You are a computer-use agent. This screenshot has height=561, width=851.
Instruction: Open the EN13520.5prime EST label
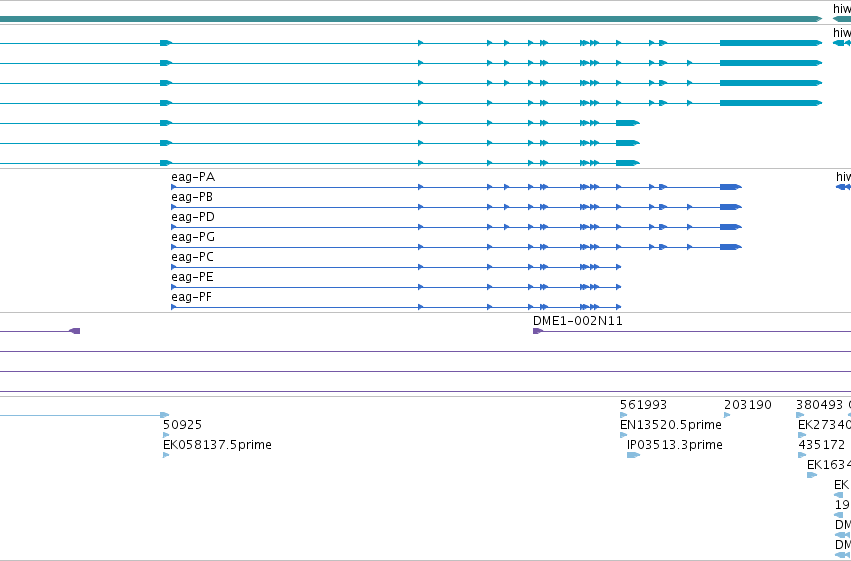click(671, 425)
